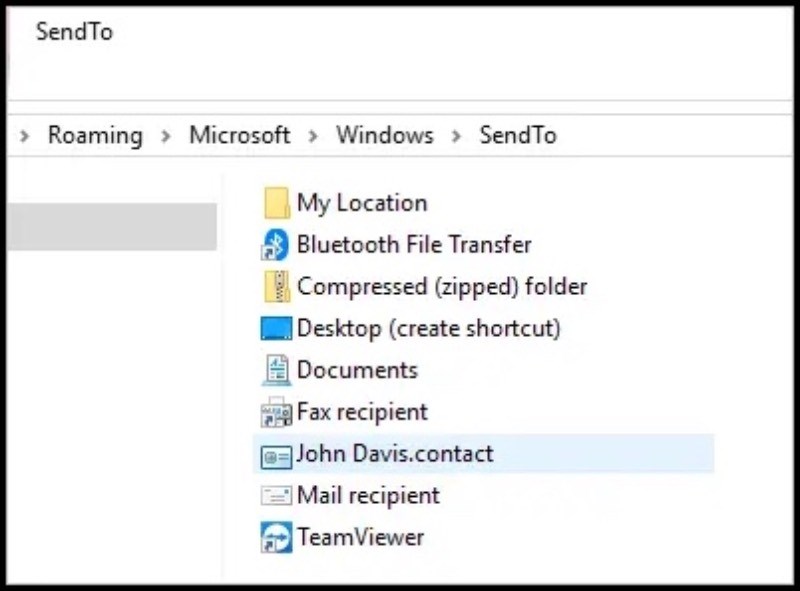Click the "TeamViewer" item name
This screenshot has height=591, width=800.
(x=361, y=537)
